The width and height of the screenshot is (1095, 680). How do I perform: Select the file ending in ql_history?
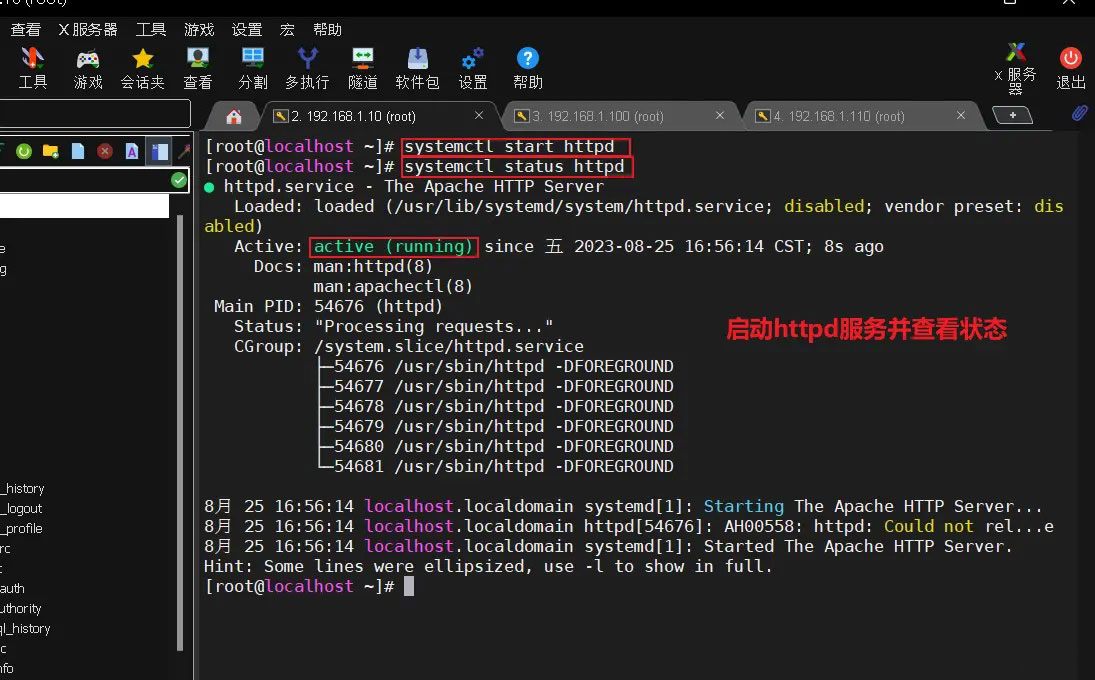25,628
